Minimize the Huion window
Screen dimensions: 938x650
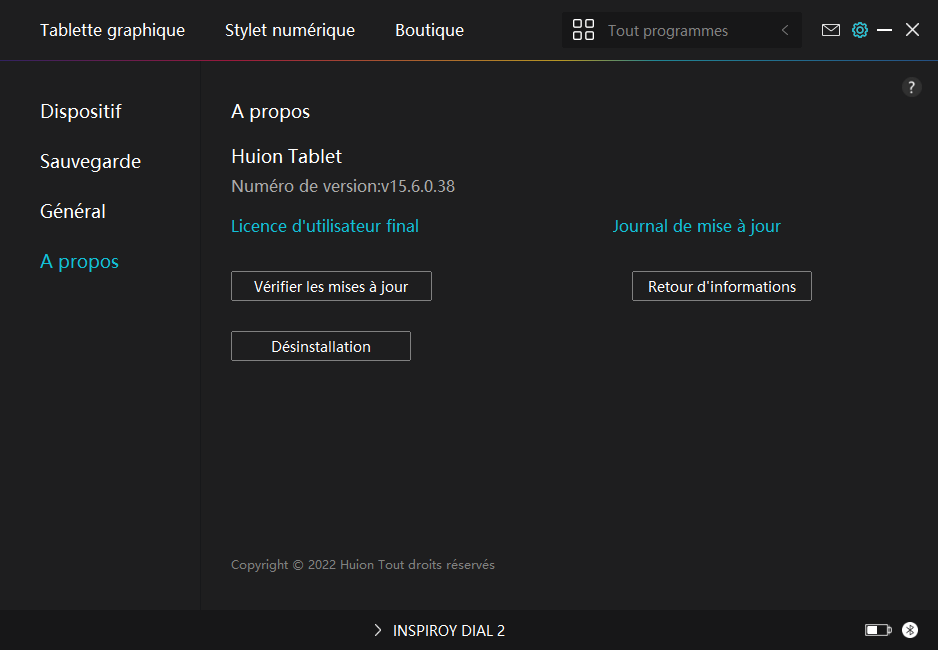pos(884,30)
